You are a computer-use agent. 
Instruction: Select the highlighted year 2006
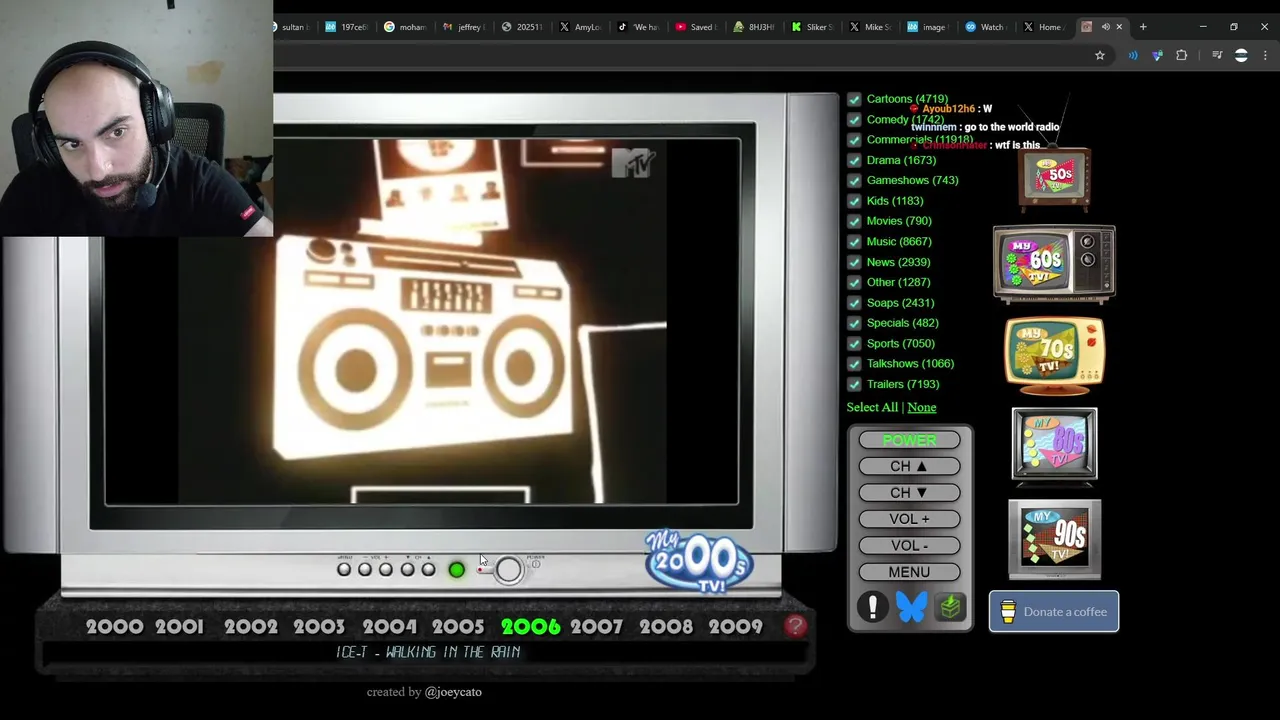[x=531, y=627]
